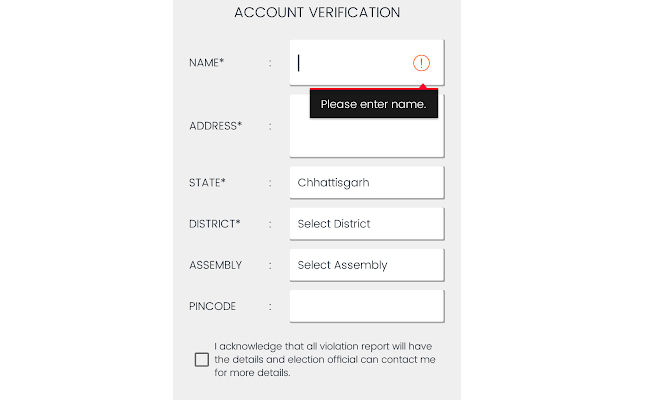The height and width of the screenshot is (400, 659).
Task: Click the red error exclamation icon
Action: tap(421, 63)
